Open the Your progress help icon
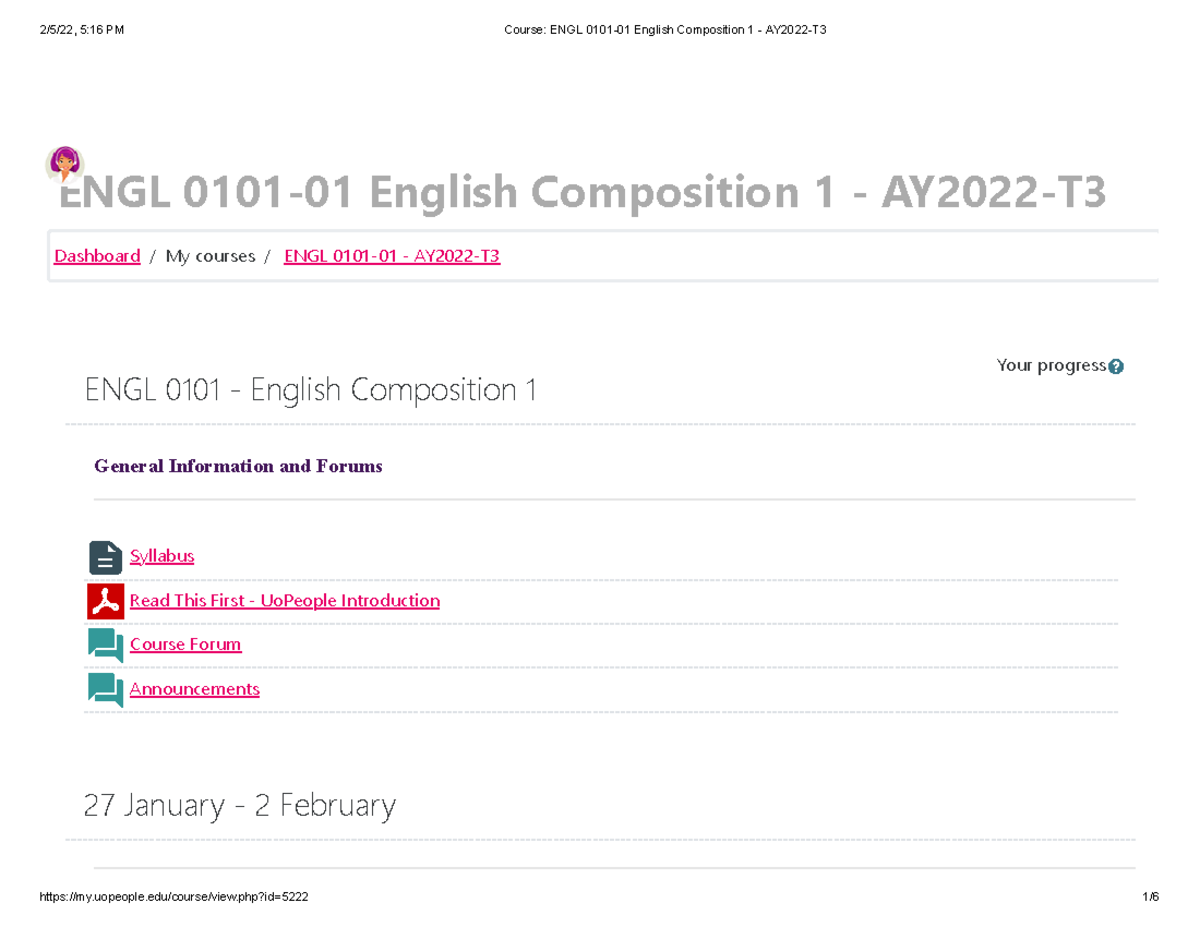The image size is (1200, 927). (1117, 365)
